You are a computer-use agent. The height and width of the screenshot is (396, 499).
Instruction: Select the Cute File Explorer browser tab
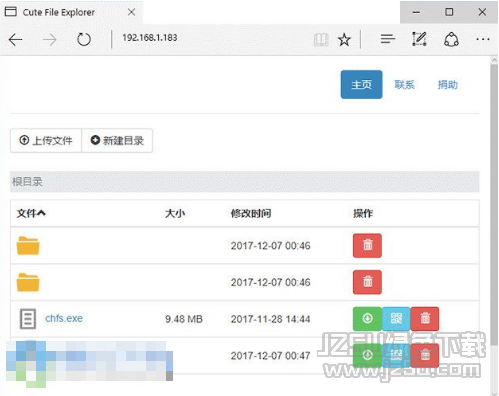click(x=71, y=12)
